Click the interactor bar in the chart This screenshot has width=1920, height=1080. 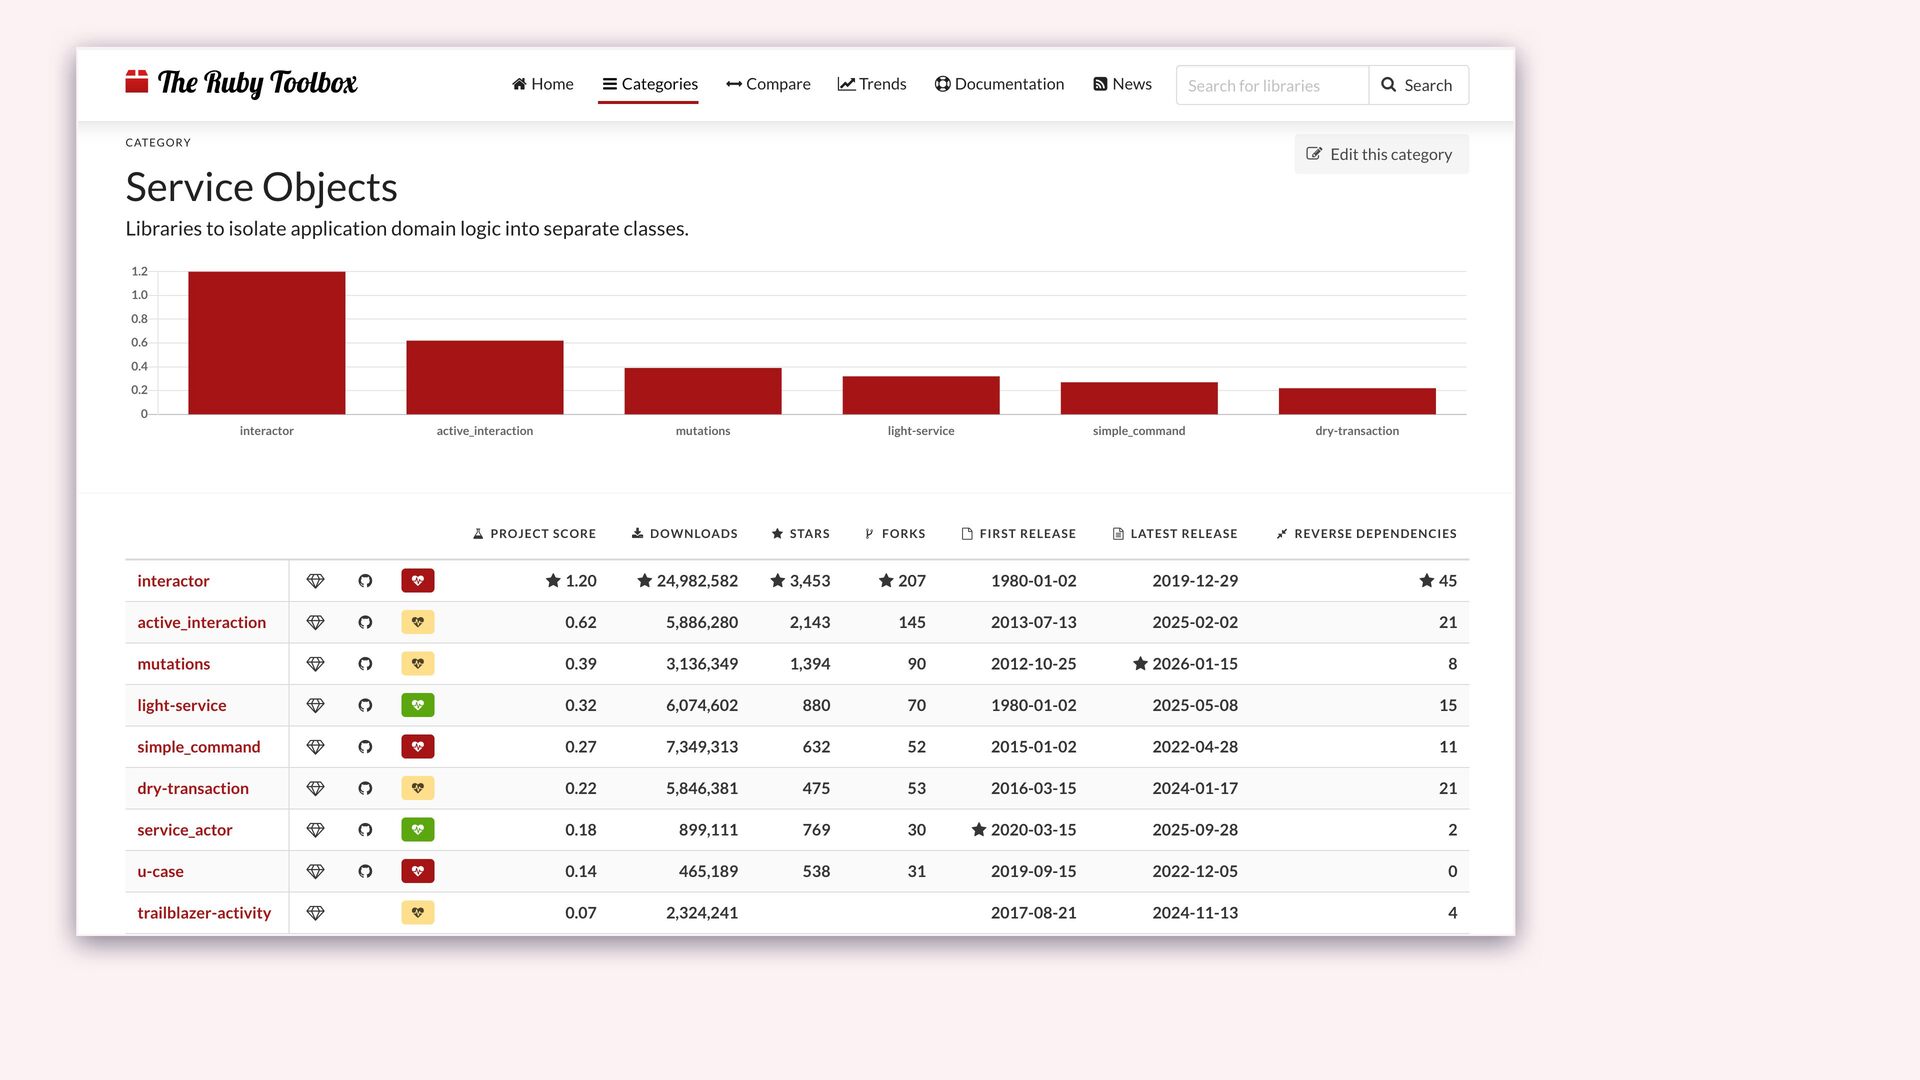tap(267, 343)
